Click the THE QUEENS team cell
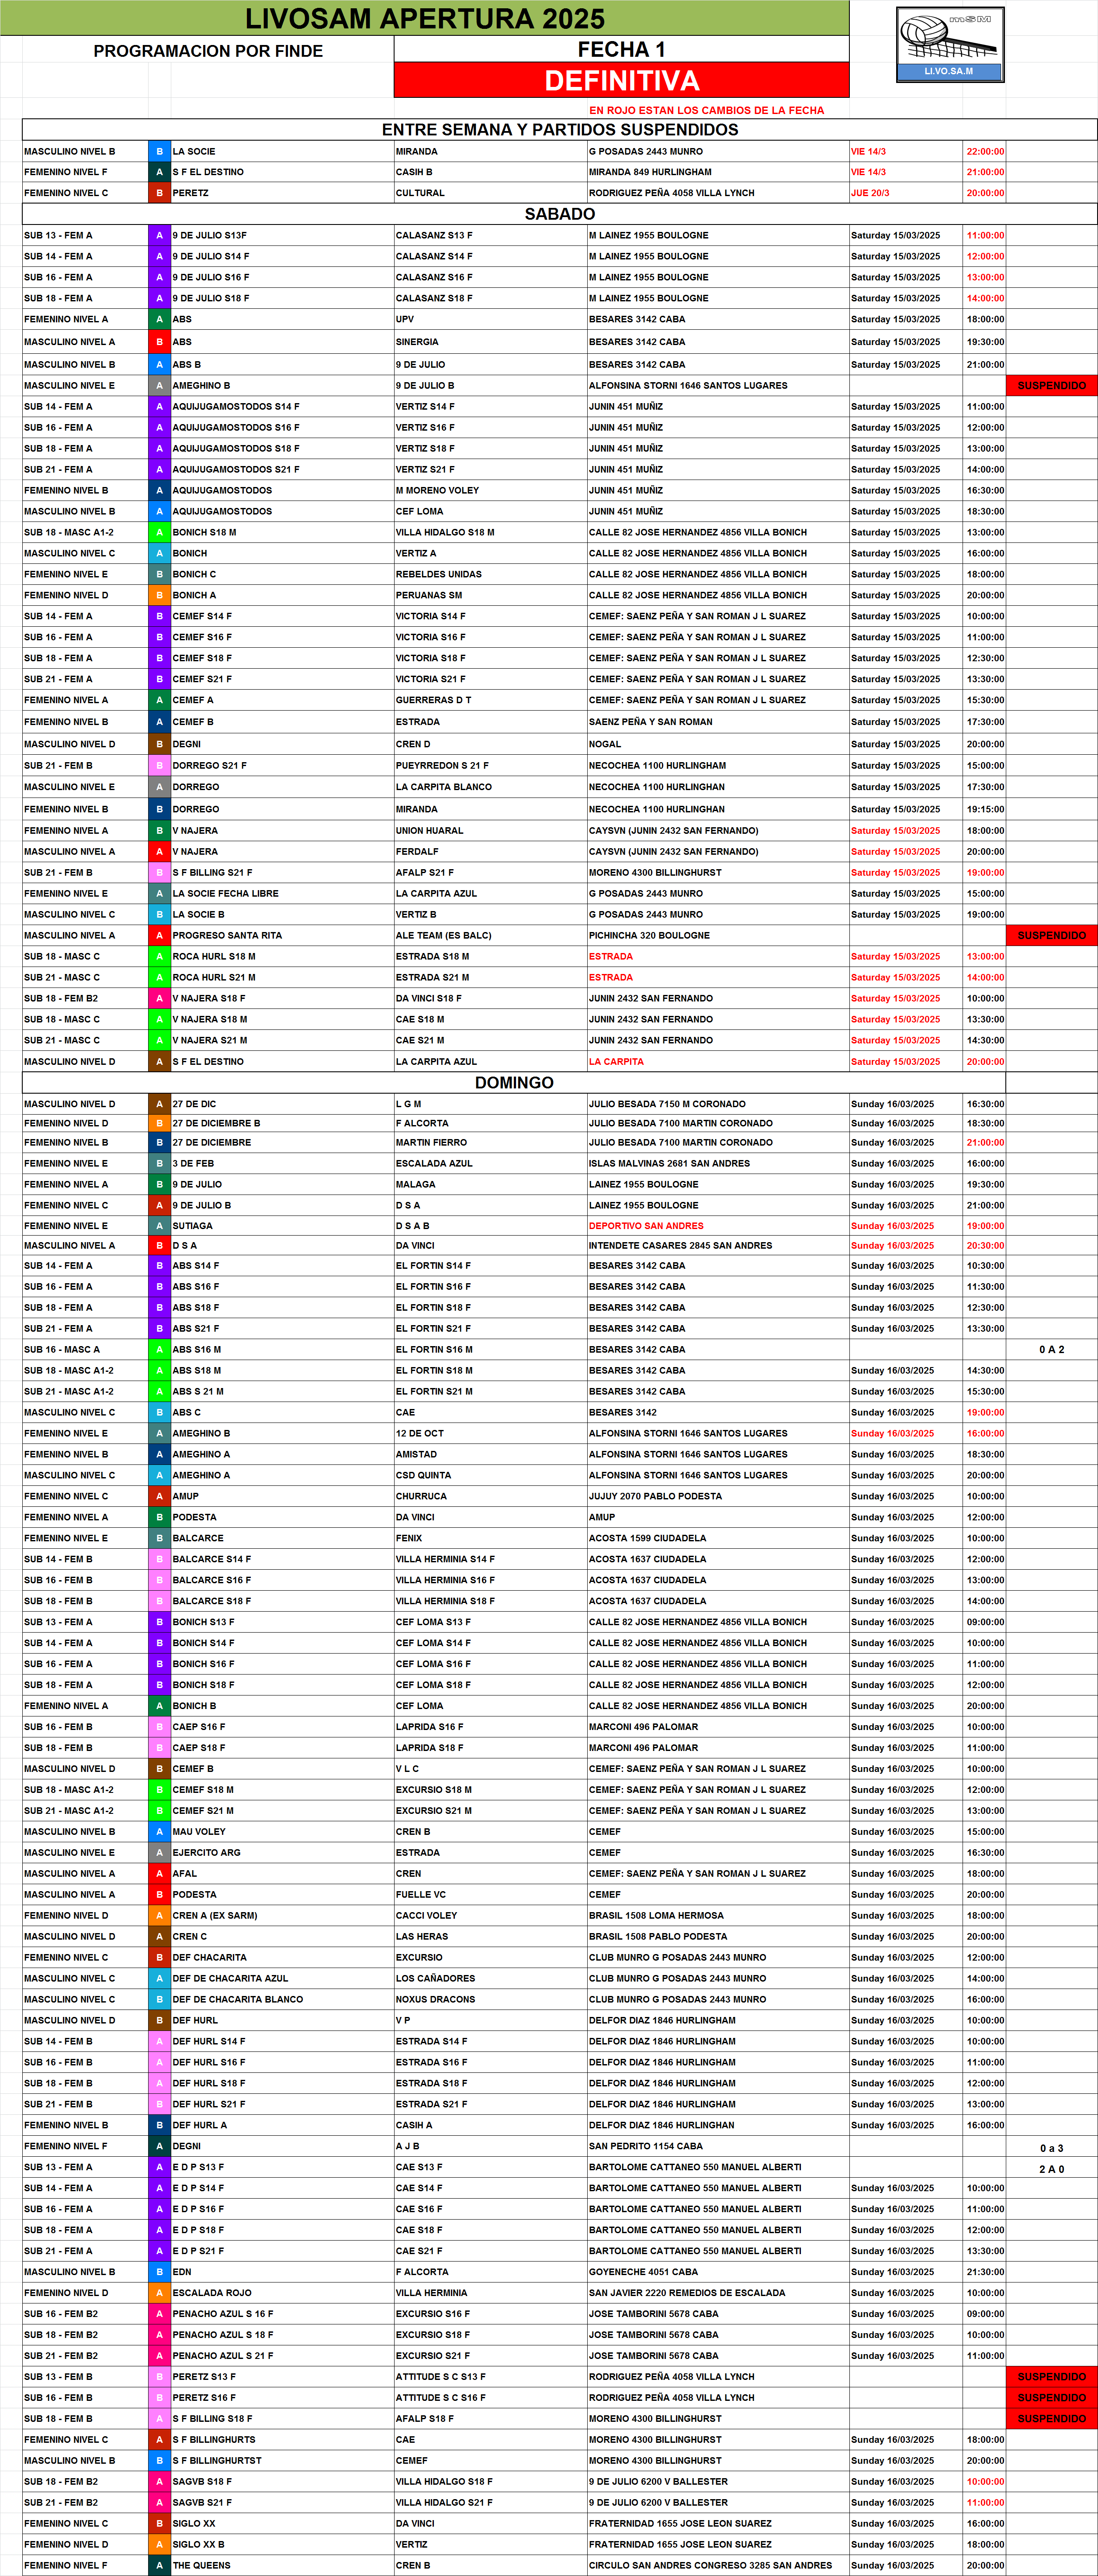The image size is (1098, 2576). 201,2565
